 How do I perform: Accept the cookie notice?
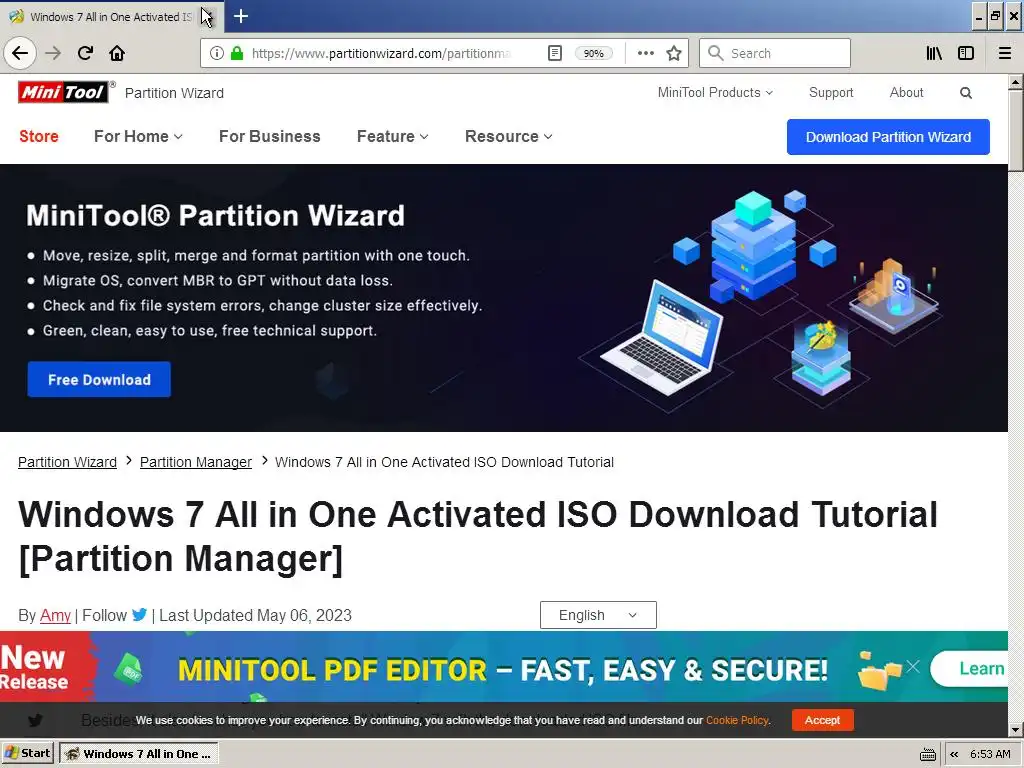822,720
